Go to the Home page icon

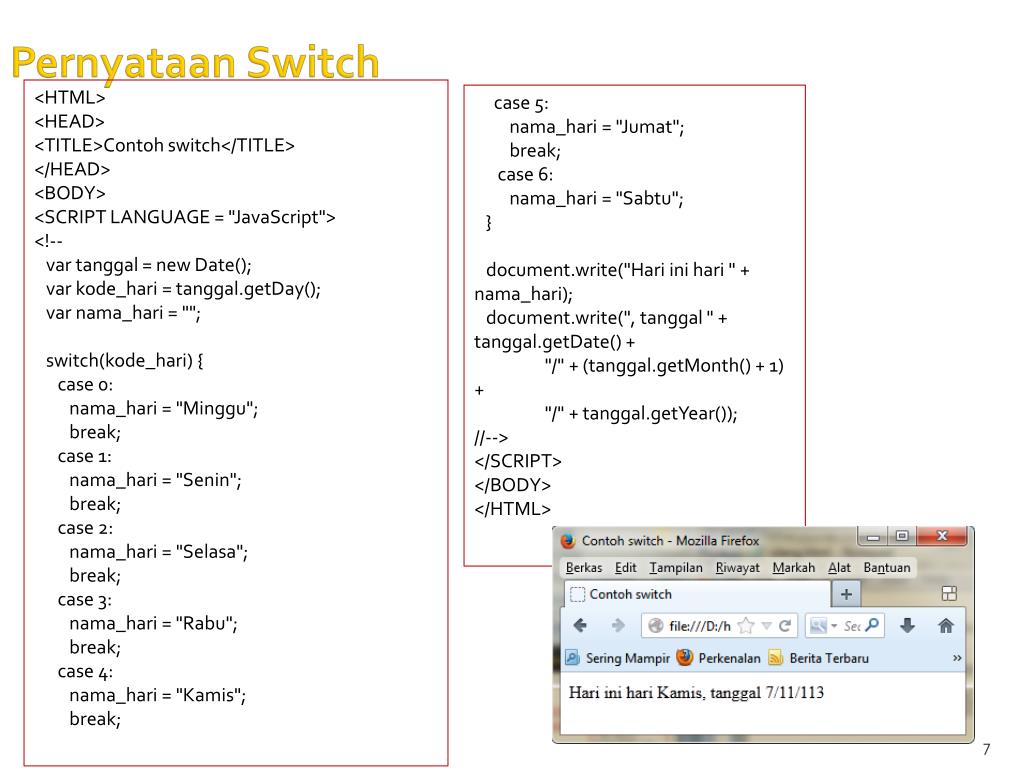[946, 626]
